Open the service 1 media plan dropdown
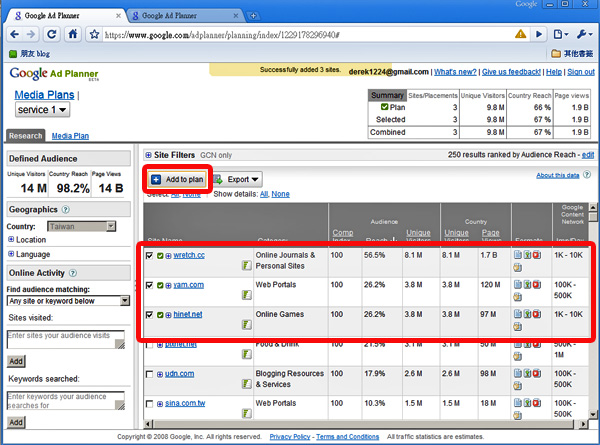The height and width of the screenshot is (445, 600). (x=42, y=110)
